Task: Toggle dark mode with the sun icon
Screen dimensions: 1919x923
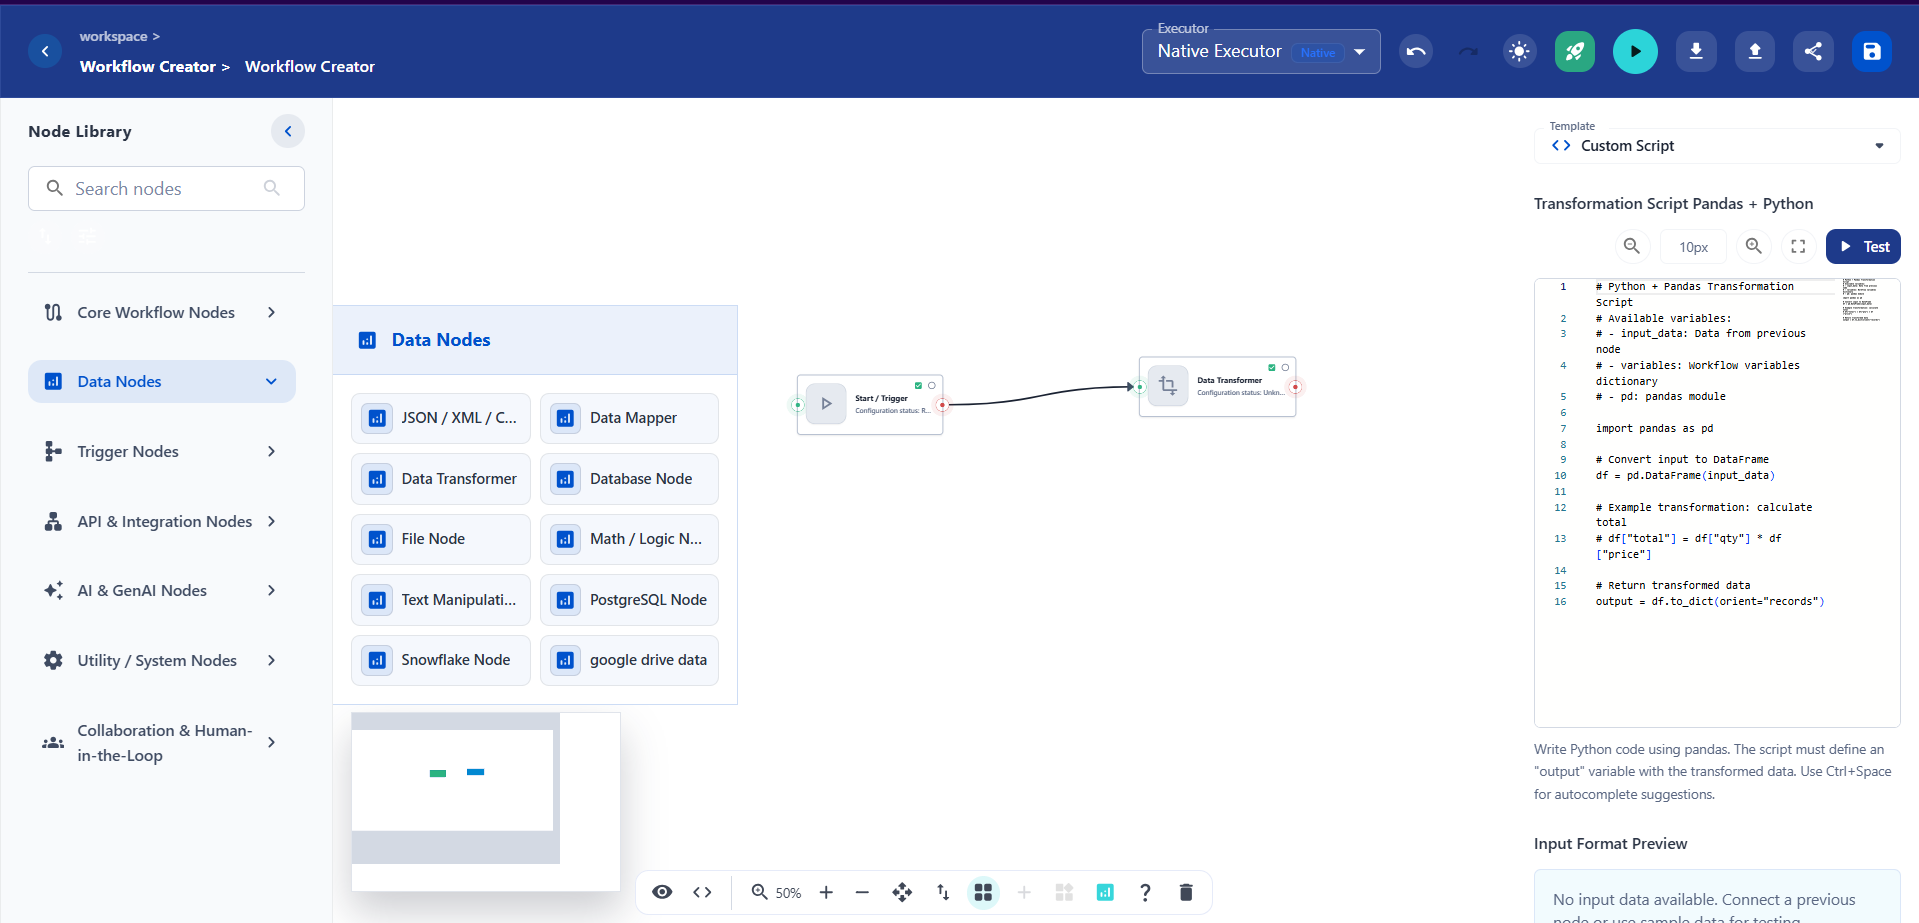Action: tap(1519, 51)
